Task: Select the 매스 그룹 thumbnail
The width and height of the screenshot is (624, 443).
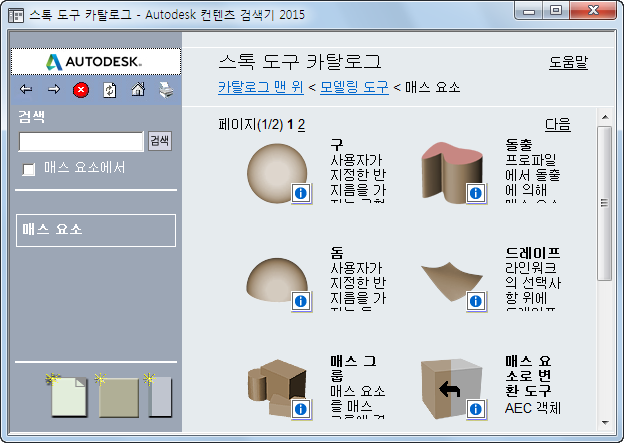Action: [x=277, y=387]
